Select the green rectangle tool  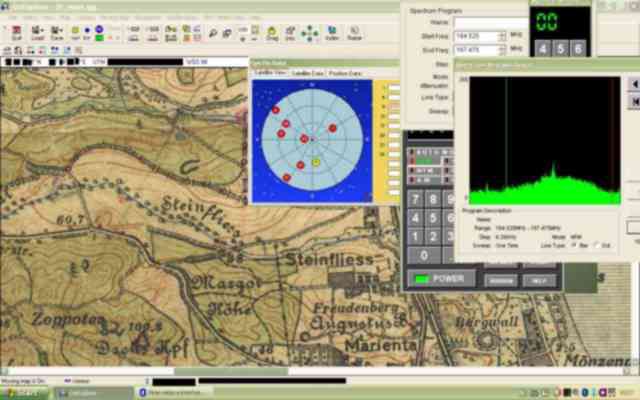coord(99,38)
